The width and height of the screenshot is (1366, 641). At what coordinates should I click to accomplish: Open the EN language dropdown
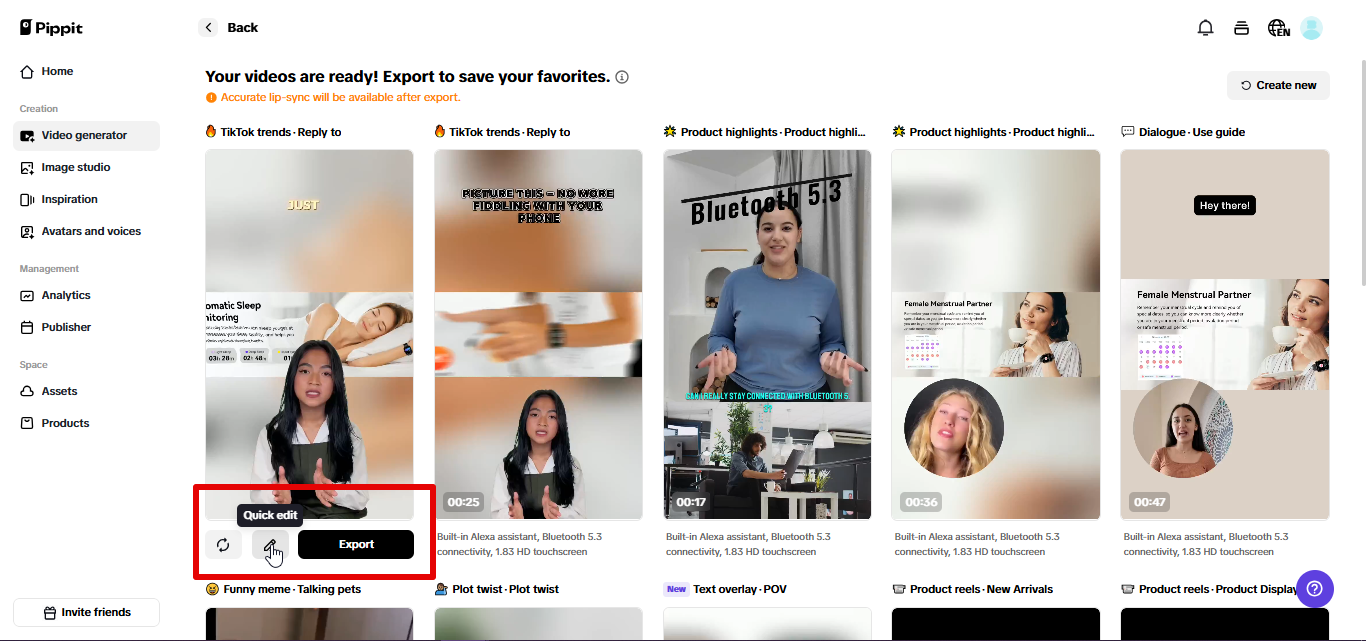(1278, 27)
